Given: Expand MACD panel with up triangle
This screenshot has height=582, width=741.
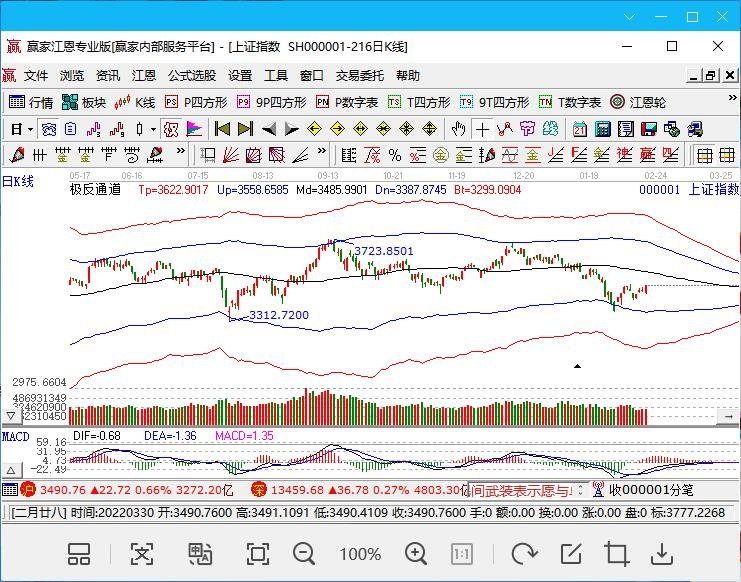Looking at the screenshot, I should click(x=11, y=470).
